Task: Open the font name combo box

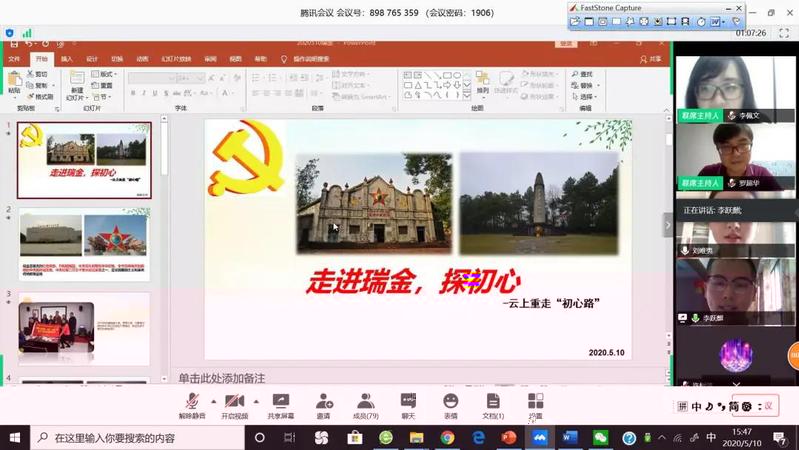Action: click(152, 78)
